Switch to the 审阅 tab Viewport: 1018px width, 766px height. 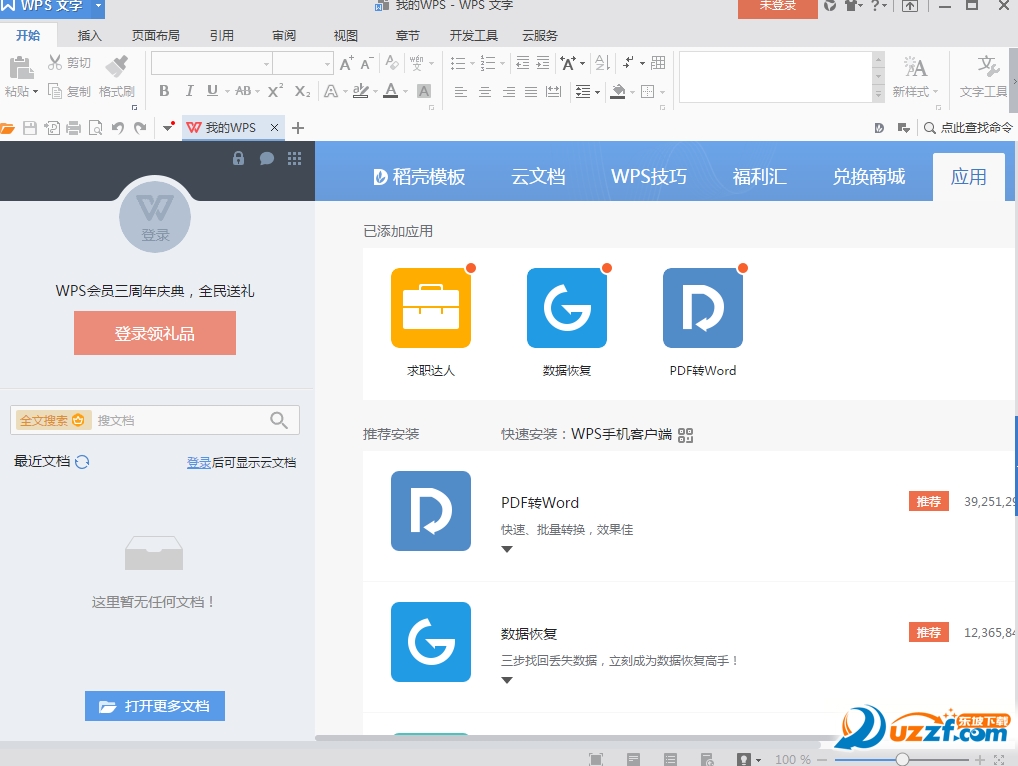(284, 36)
